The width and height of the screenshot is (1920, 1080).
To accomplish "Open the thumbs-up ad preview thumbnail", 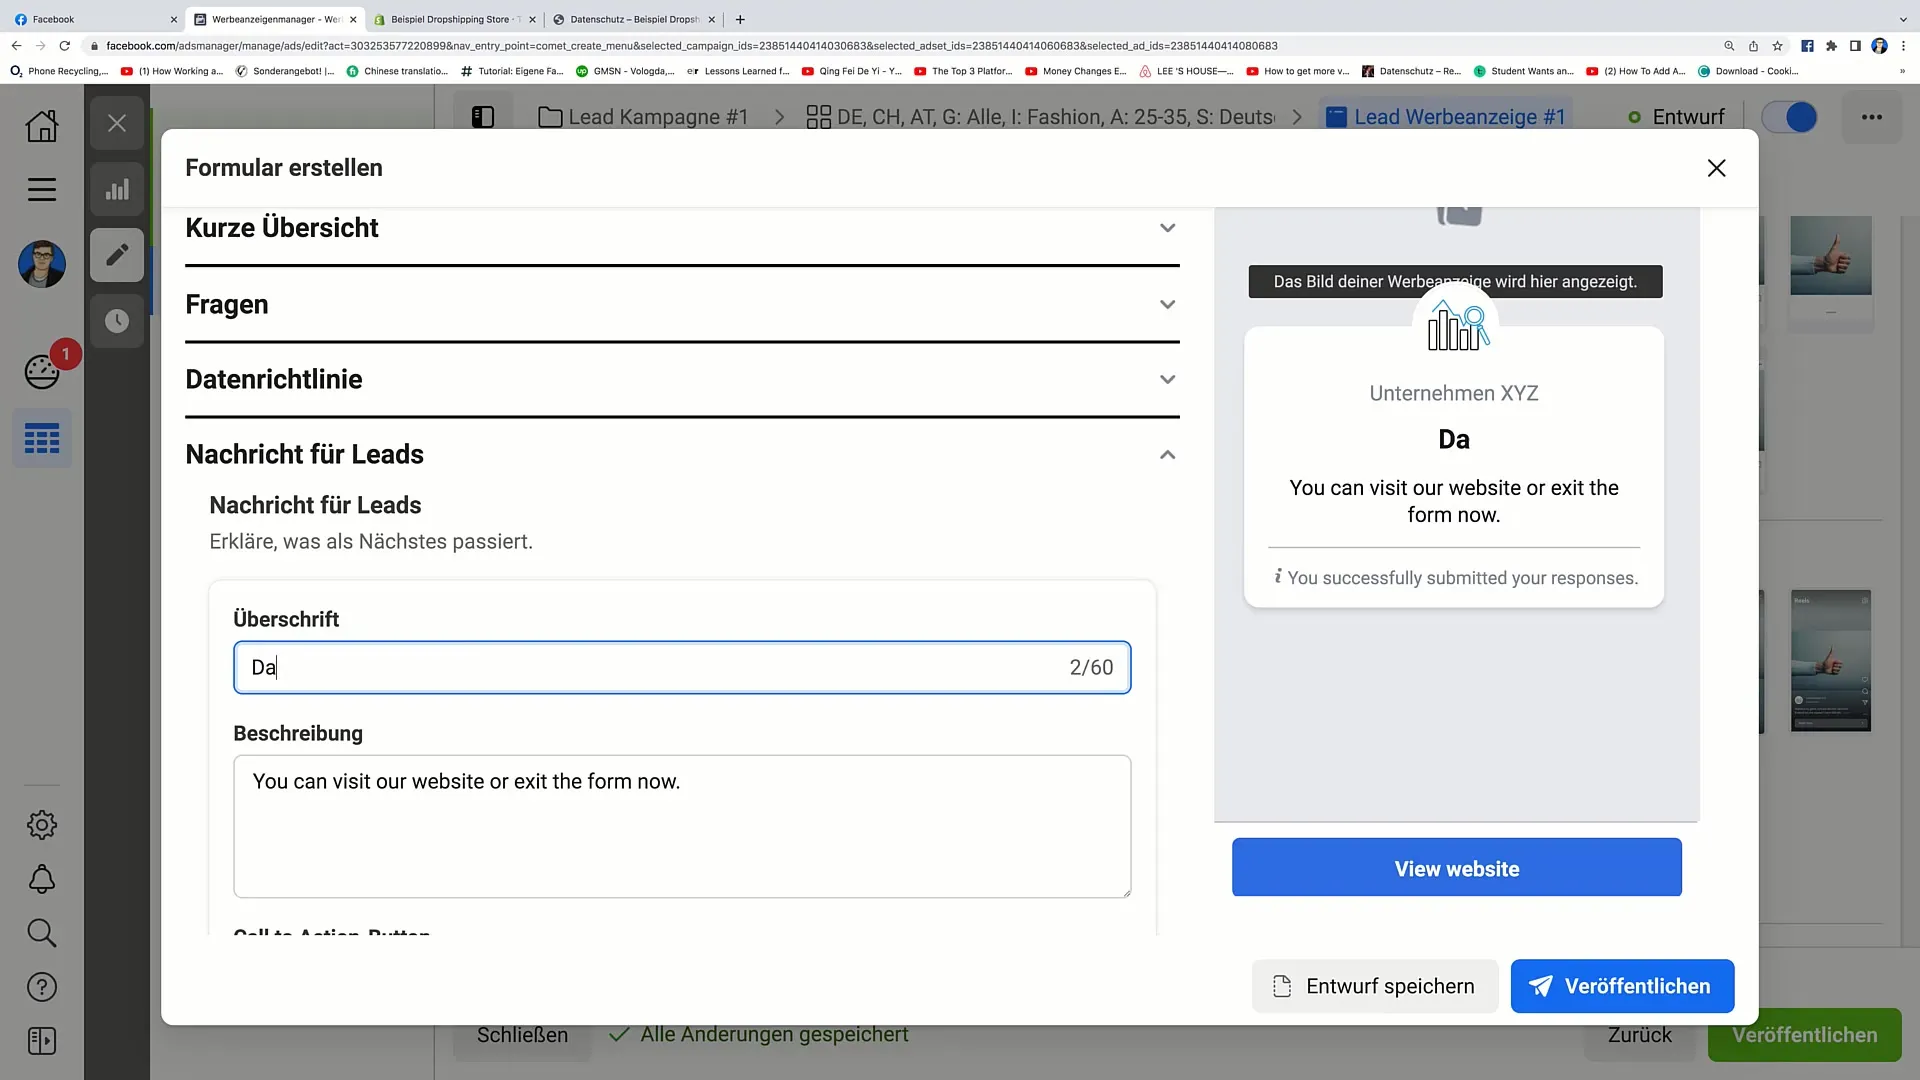I will tap(1830, 255).
